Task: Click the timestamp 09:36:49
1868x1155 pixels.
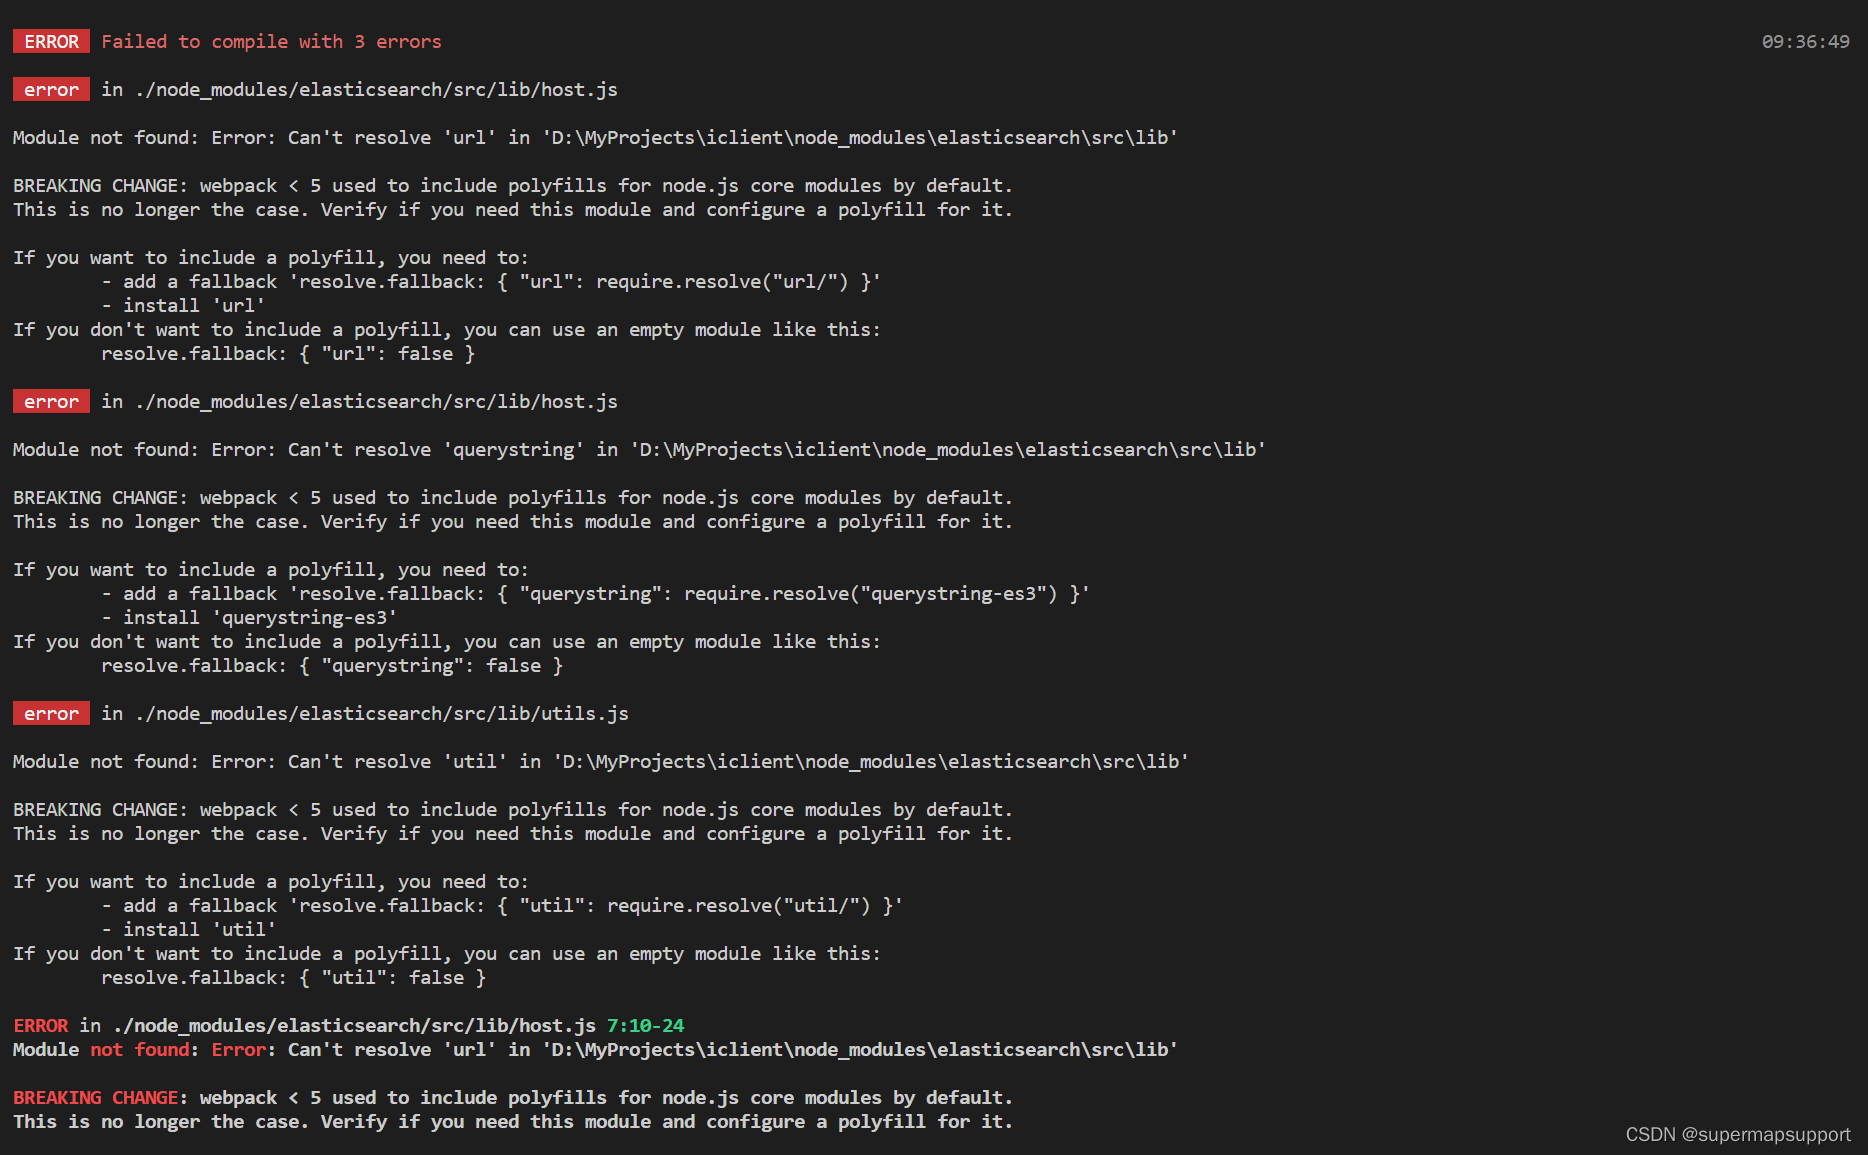Action: (1805, 41)
